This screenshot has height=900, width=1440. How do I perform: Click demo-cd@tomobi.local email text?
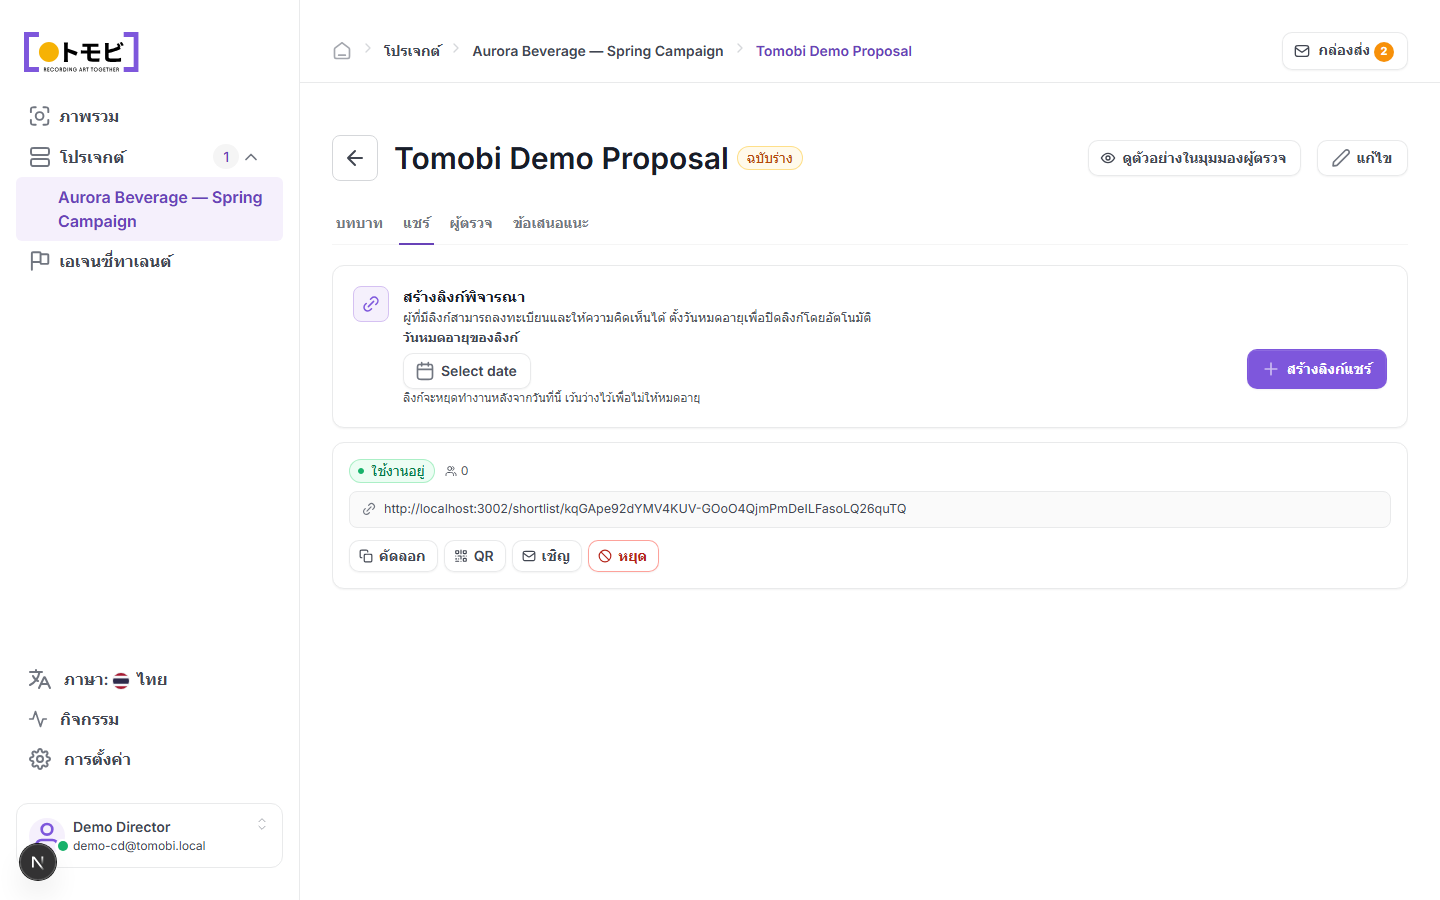pos(139,846)
